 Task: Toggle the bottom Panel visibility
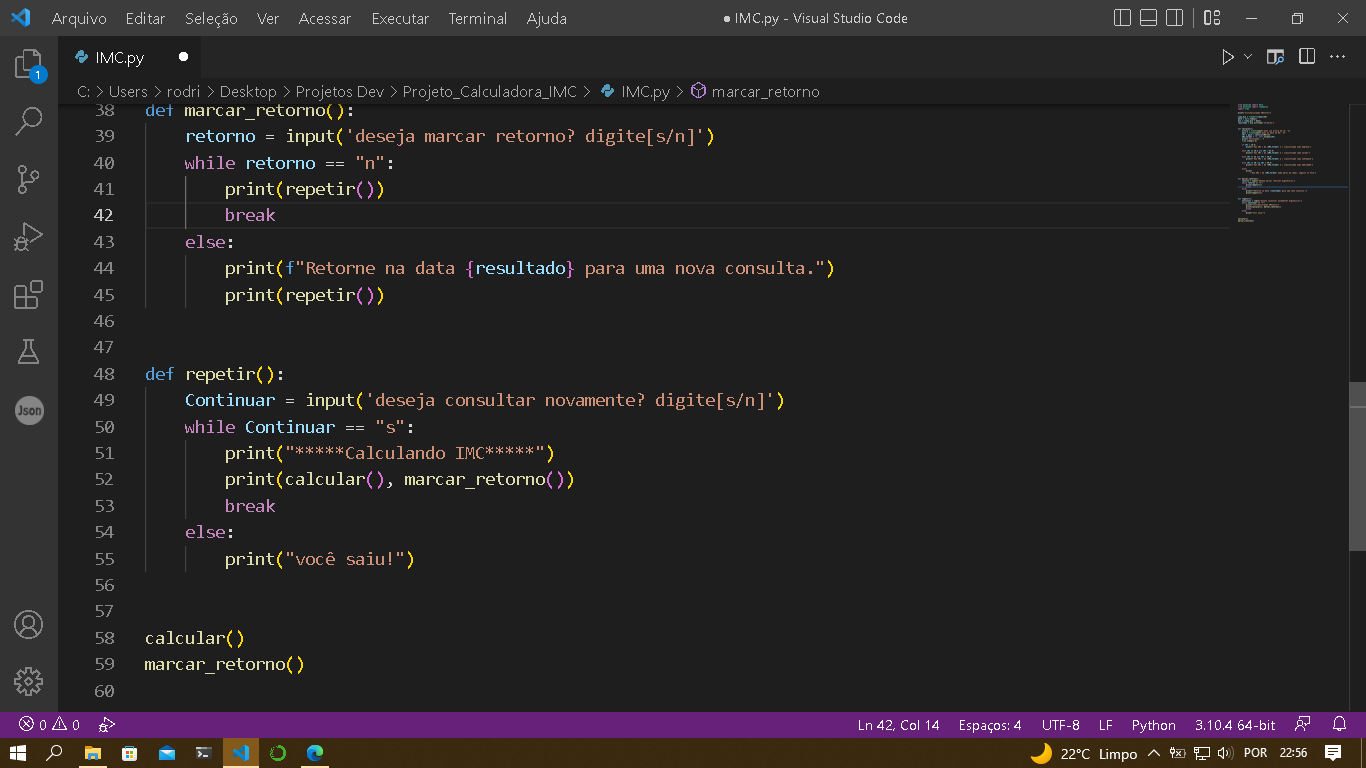pos(1148,18)
